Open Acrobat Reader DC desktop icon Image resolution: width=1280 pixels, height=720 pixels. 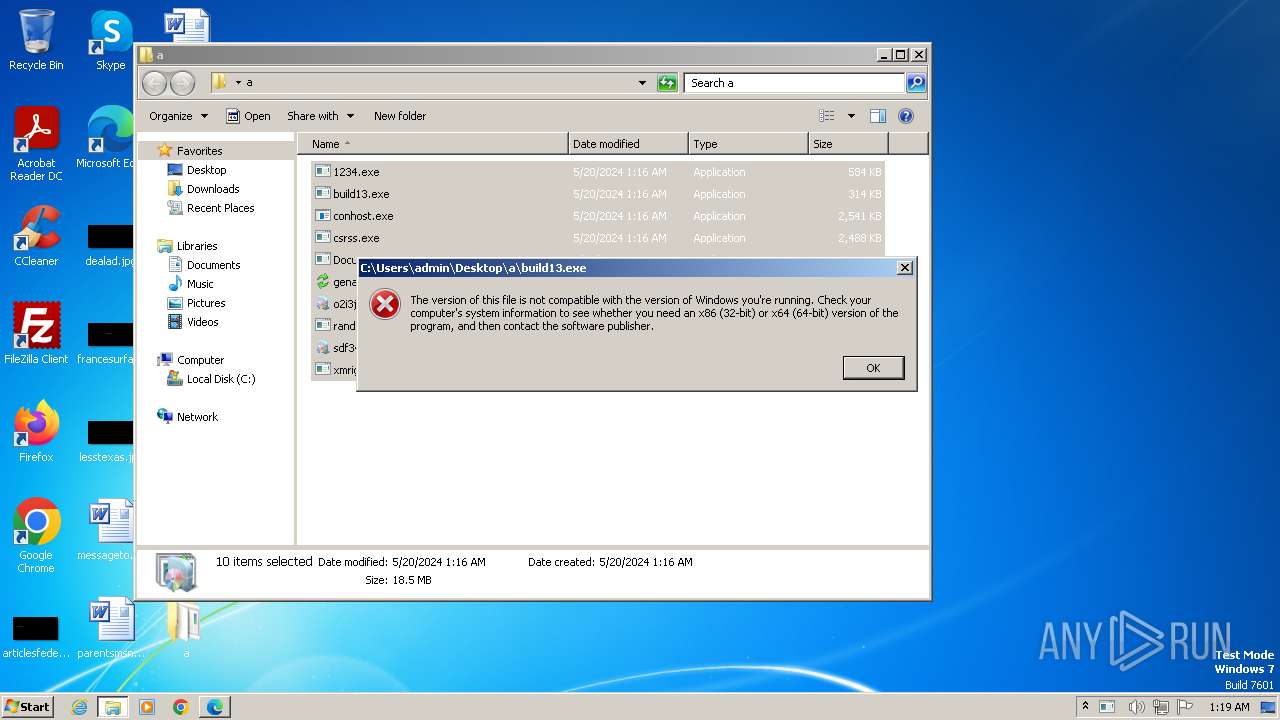pyautogui.click(x=36, y=144)
